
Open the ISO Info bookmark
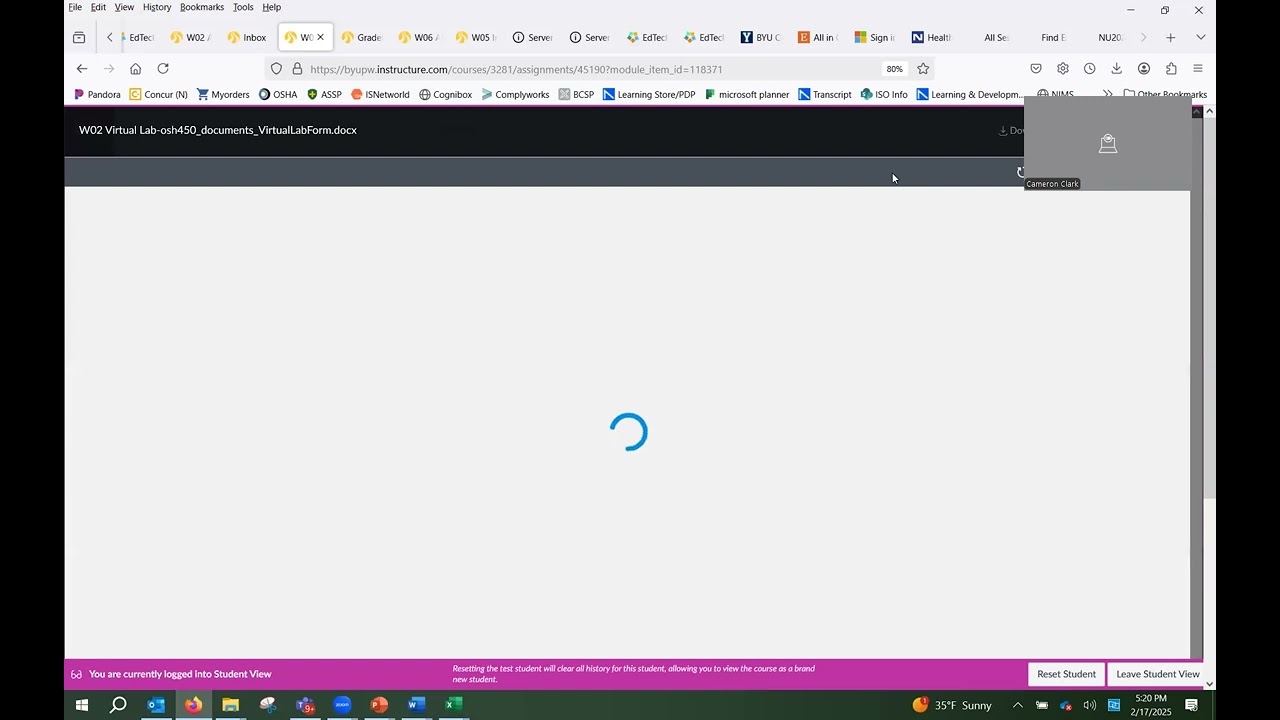coord(884,95)
